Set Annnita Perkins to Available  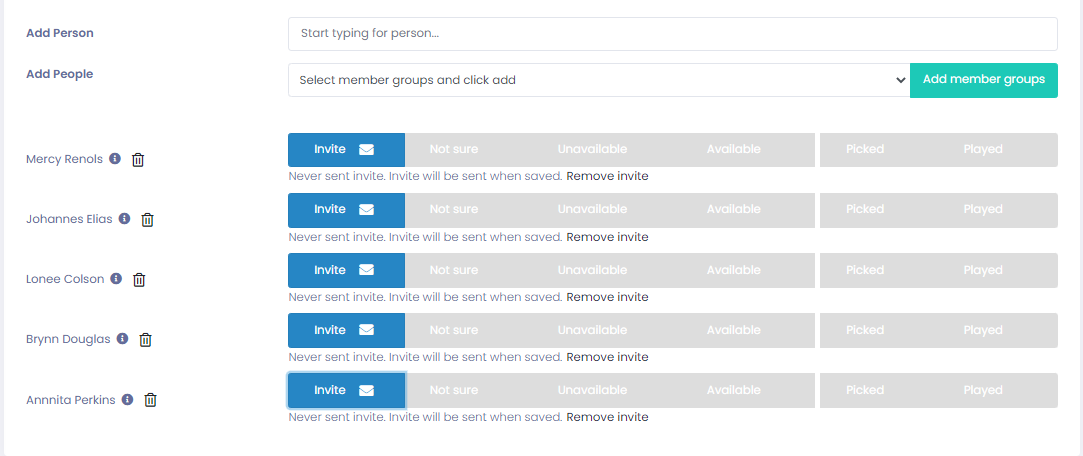tap(734, 390)
